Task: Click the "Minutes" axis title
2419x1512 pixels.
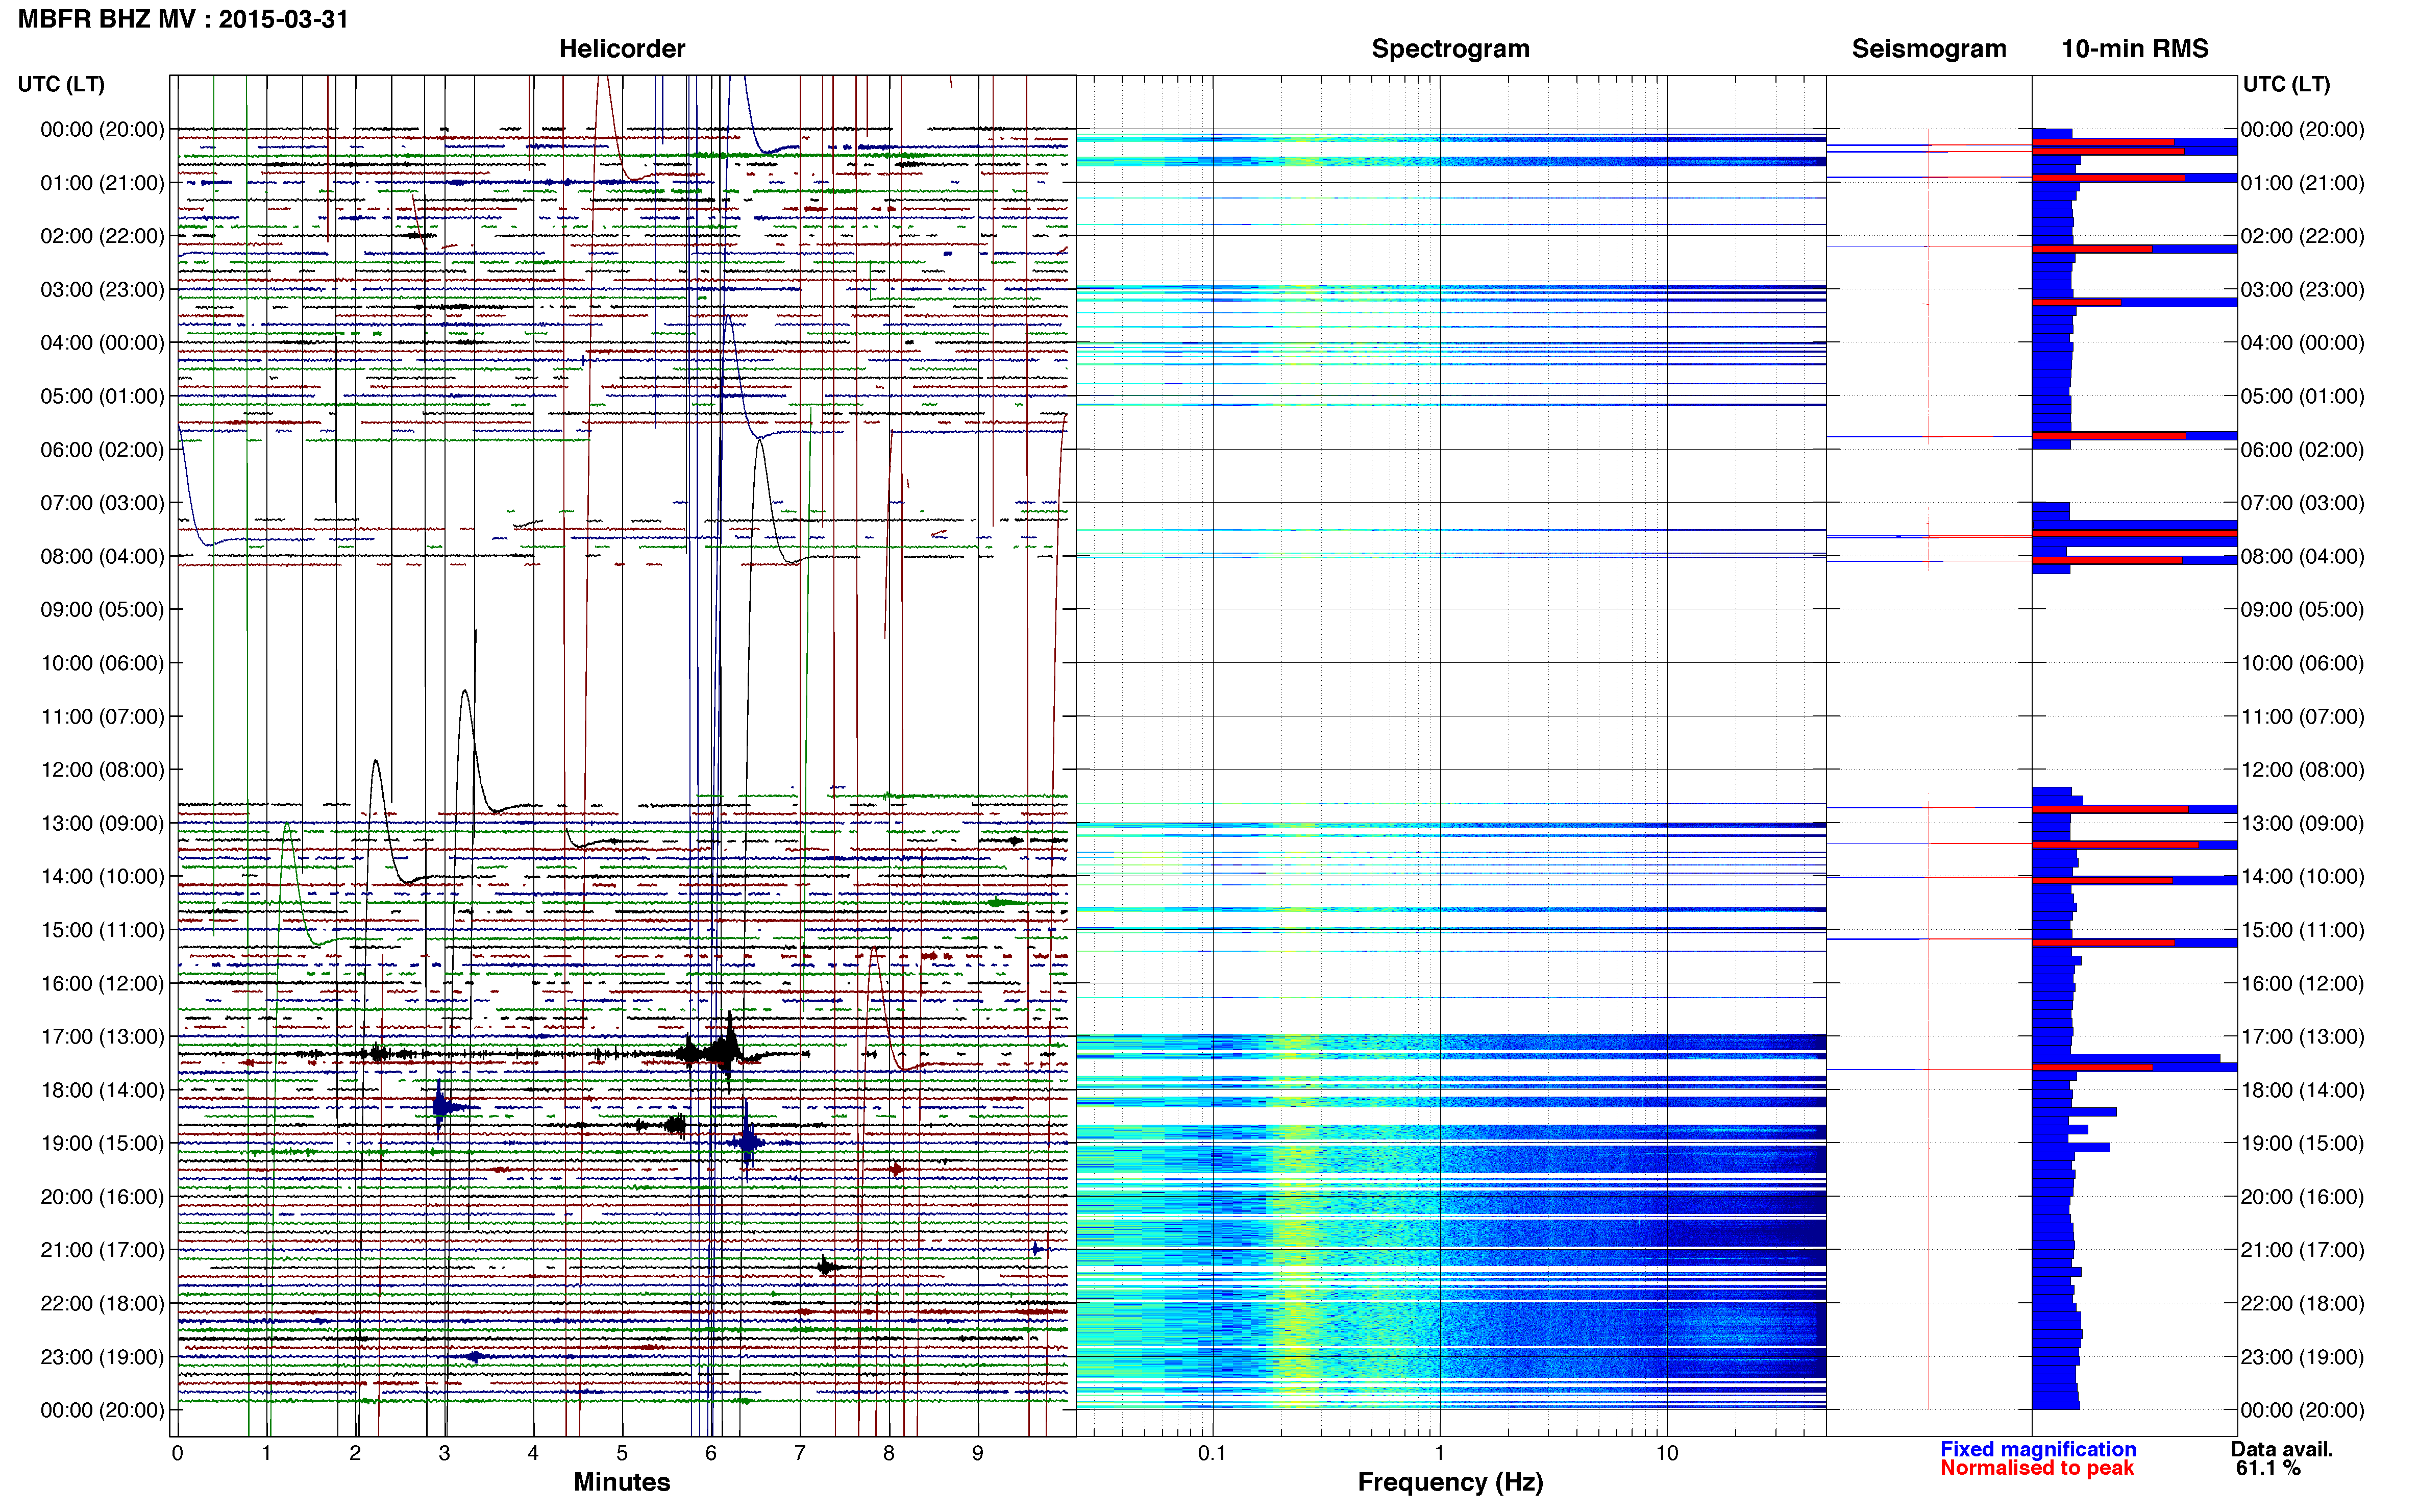Action: [x=622, y=1482]
